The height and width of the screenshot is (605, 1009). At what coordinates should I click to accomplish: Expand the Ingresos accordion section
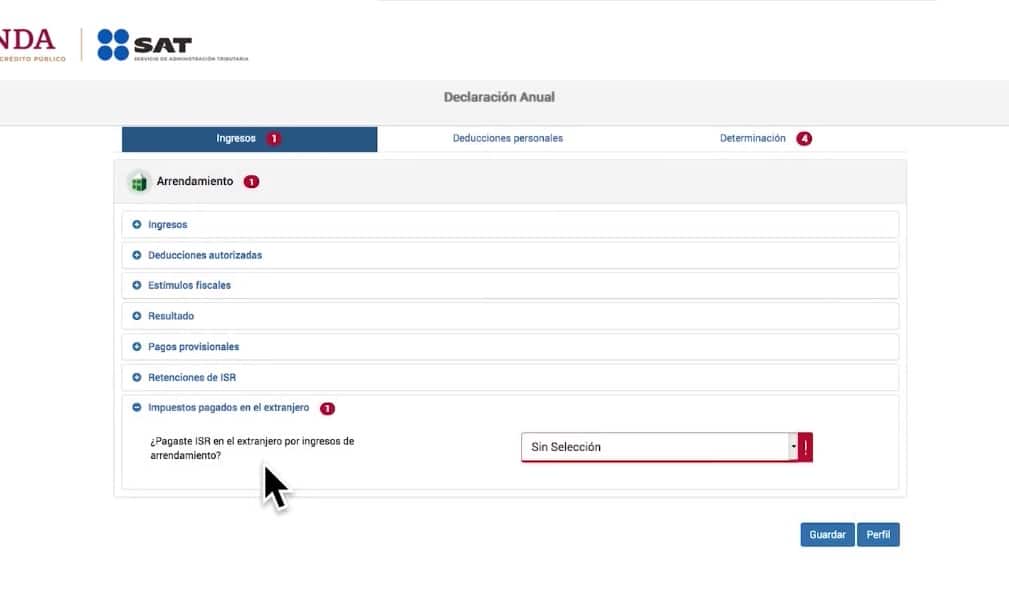167,225
